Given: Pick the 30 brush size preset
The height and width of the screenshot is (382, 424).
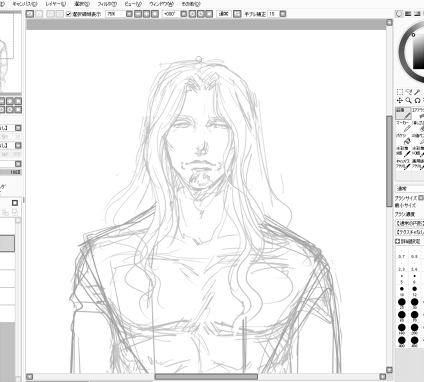Looking at the screenshot, I should tap(414, 303).
